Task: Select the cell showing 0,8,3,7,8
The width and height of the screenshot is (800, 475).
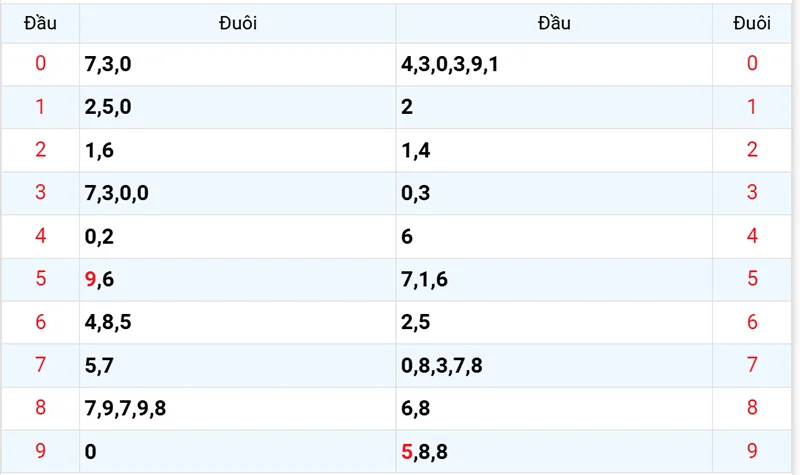Action: (x=441, y=366)
